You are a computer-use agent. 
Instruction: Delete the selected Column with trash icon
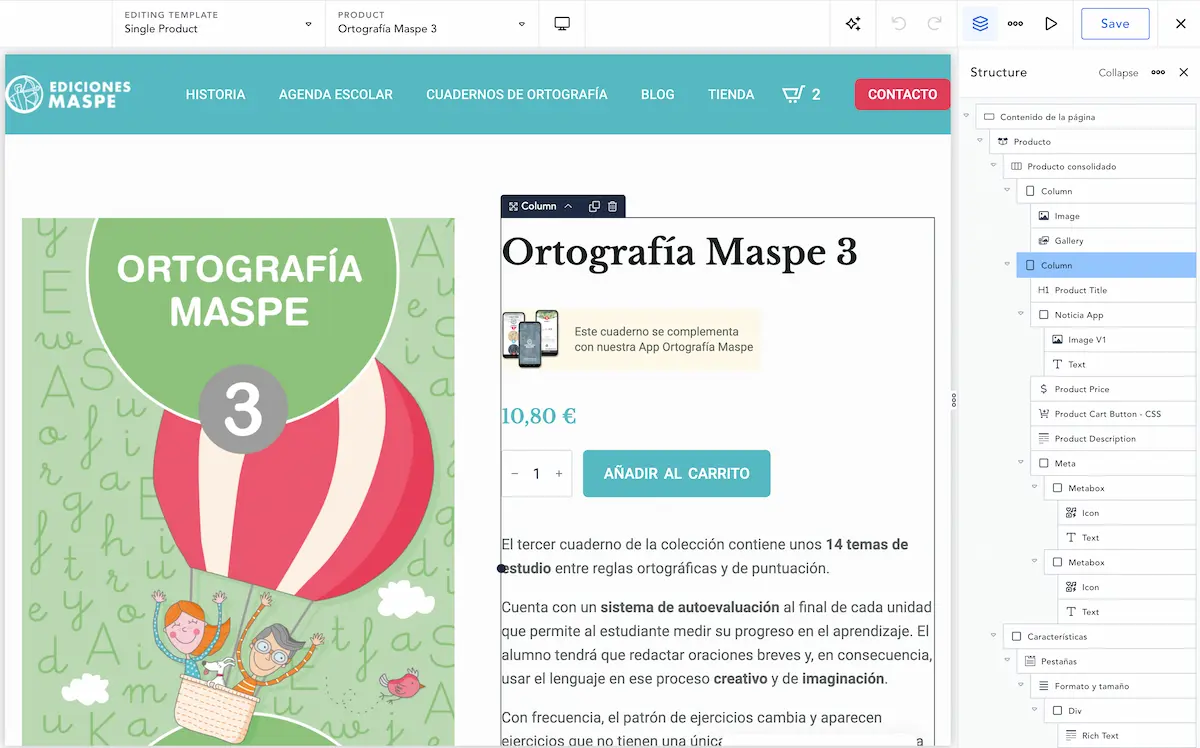tap(613, 206)
